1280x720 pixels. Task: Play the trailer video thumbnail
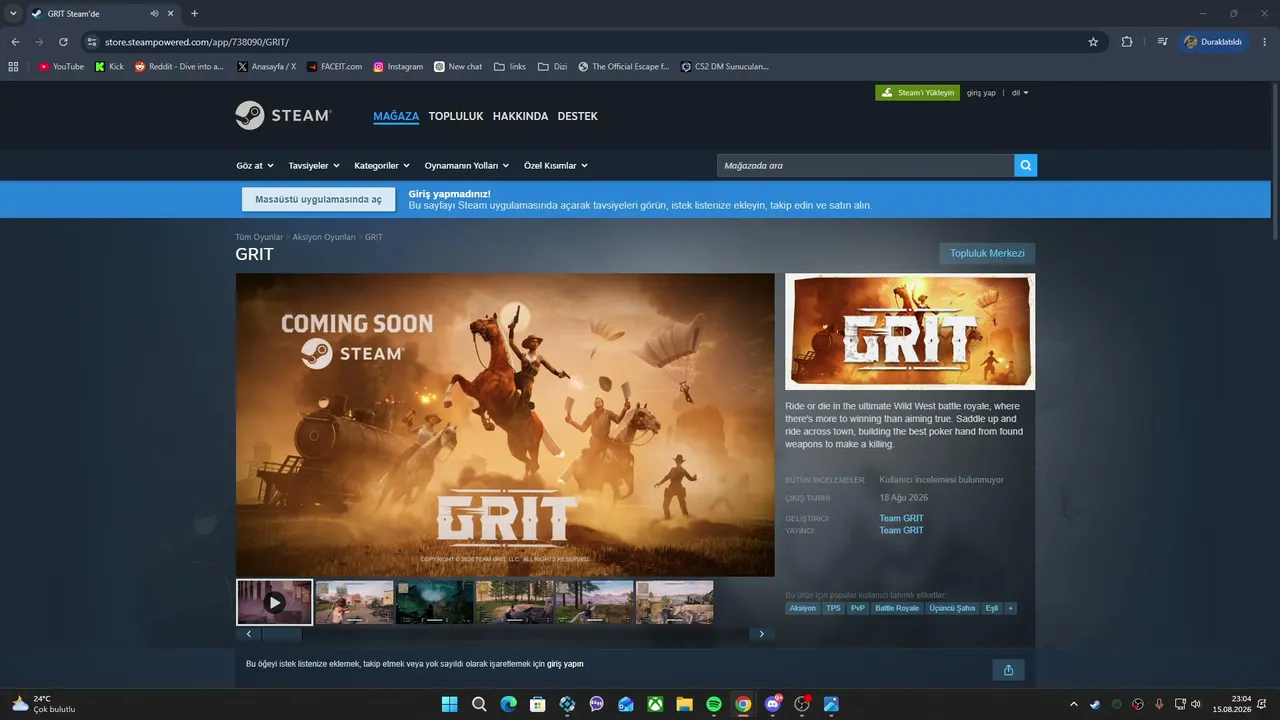[x=274, y=602]
